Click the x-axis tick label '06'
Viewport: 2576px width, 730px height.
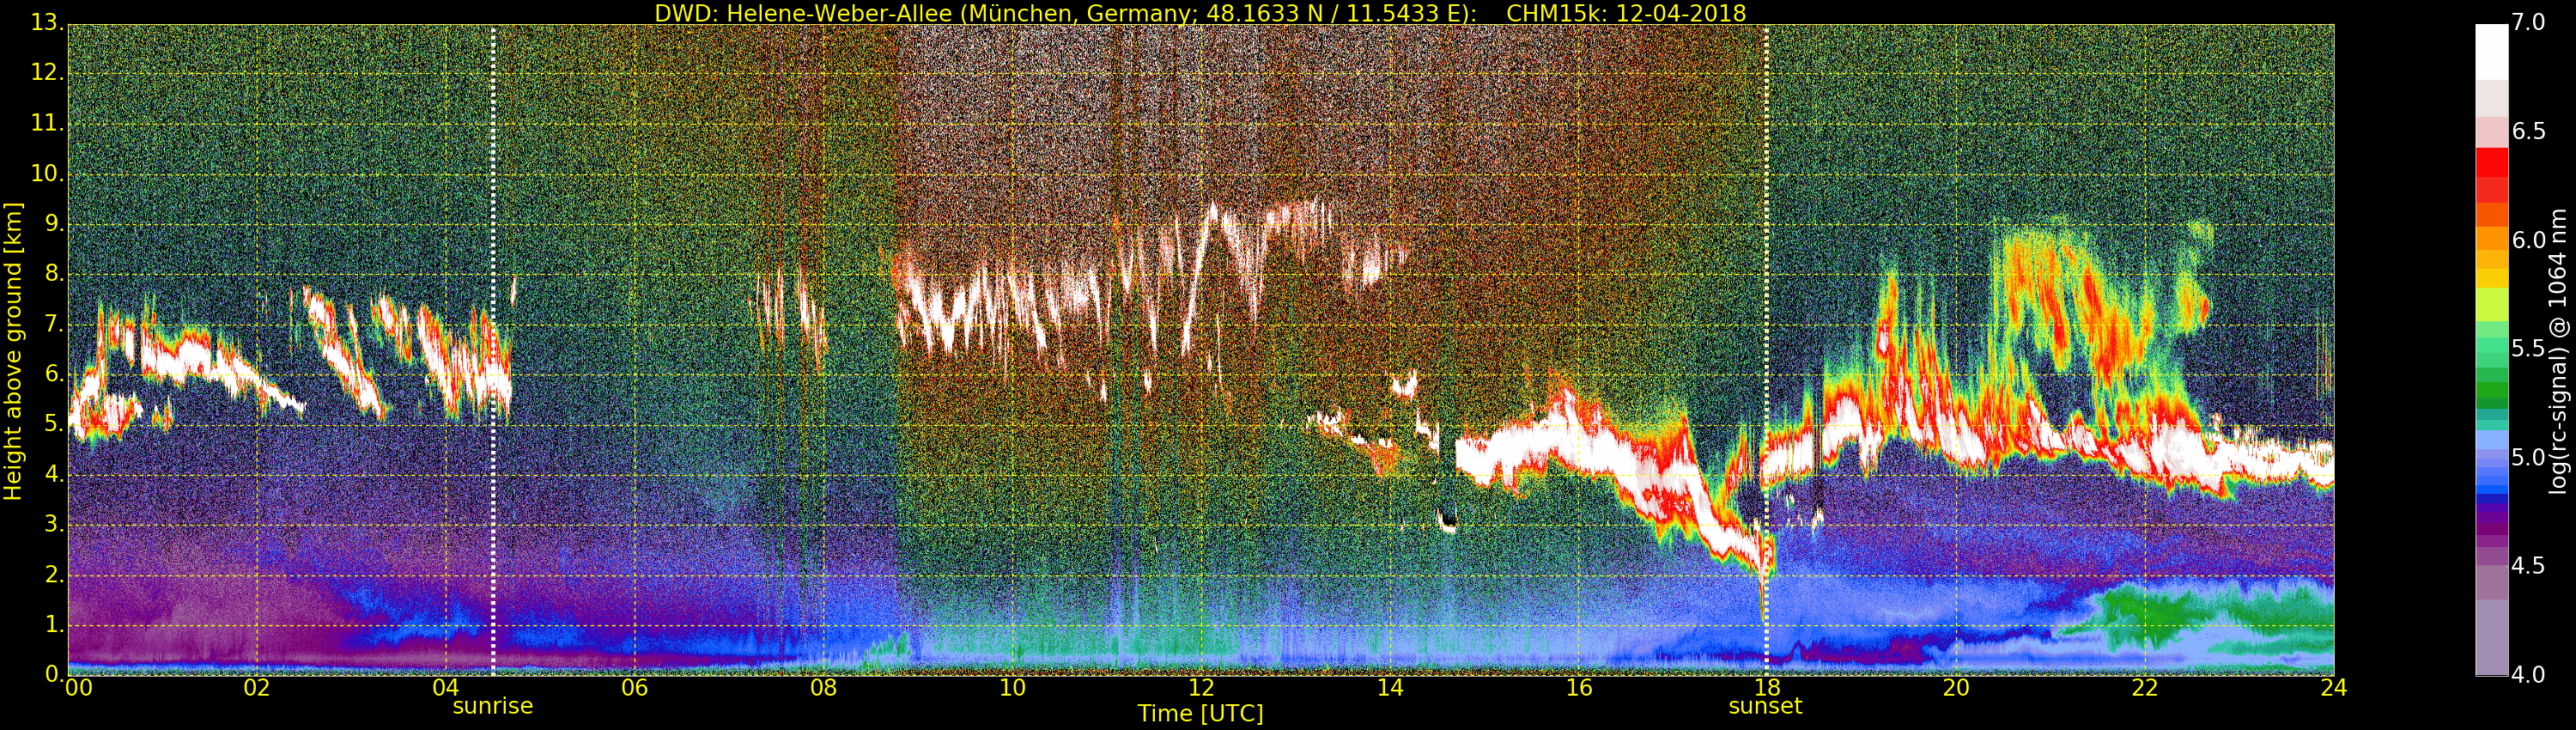[634, 688]
